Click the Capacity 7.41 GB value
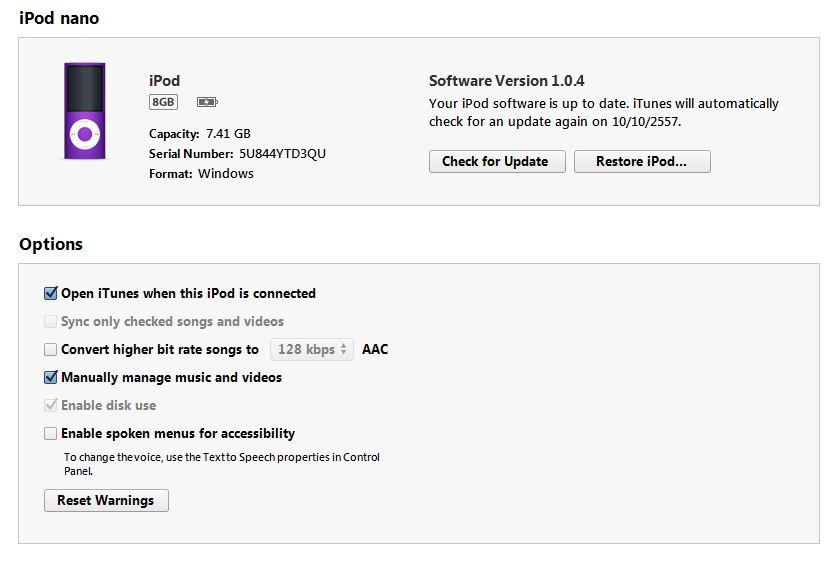The height and width of the screenshot is (561, 837). point(227,134)
